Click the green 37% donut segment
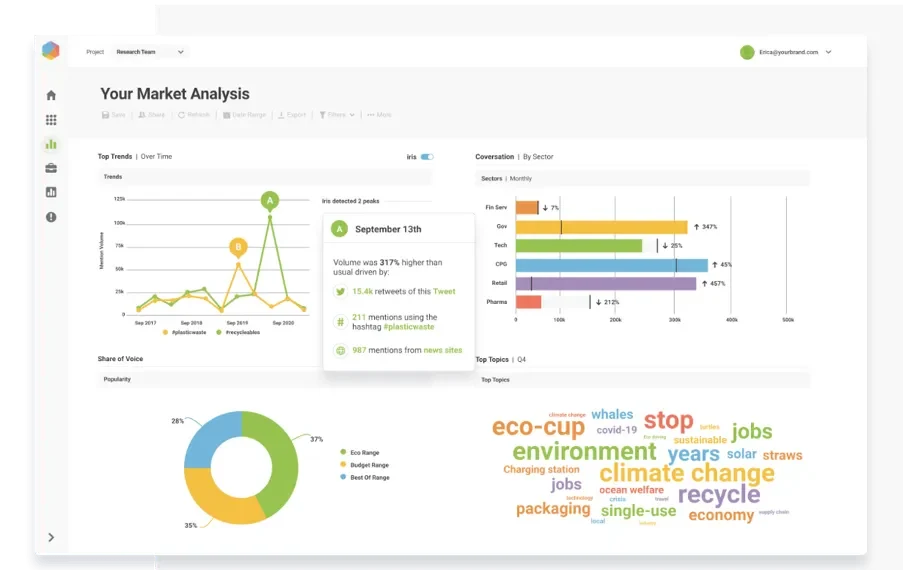 [x=281, y=461]
